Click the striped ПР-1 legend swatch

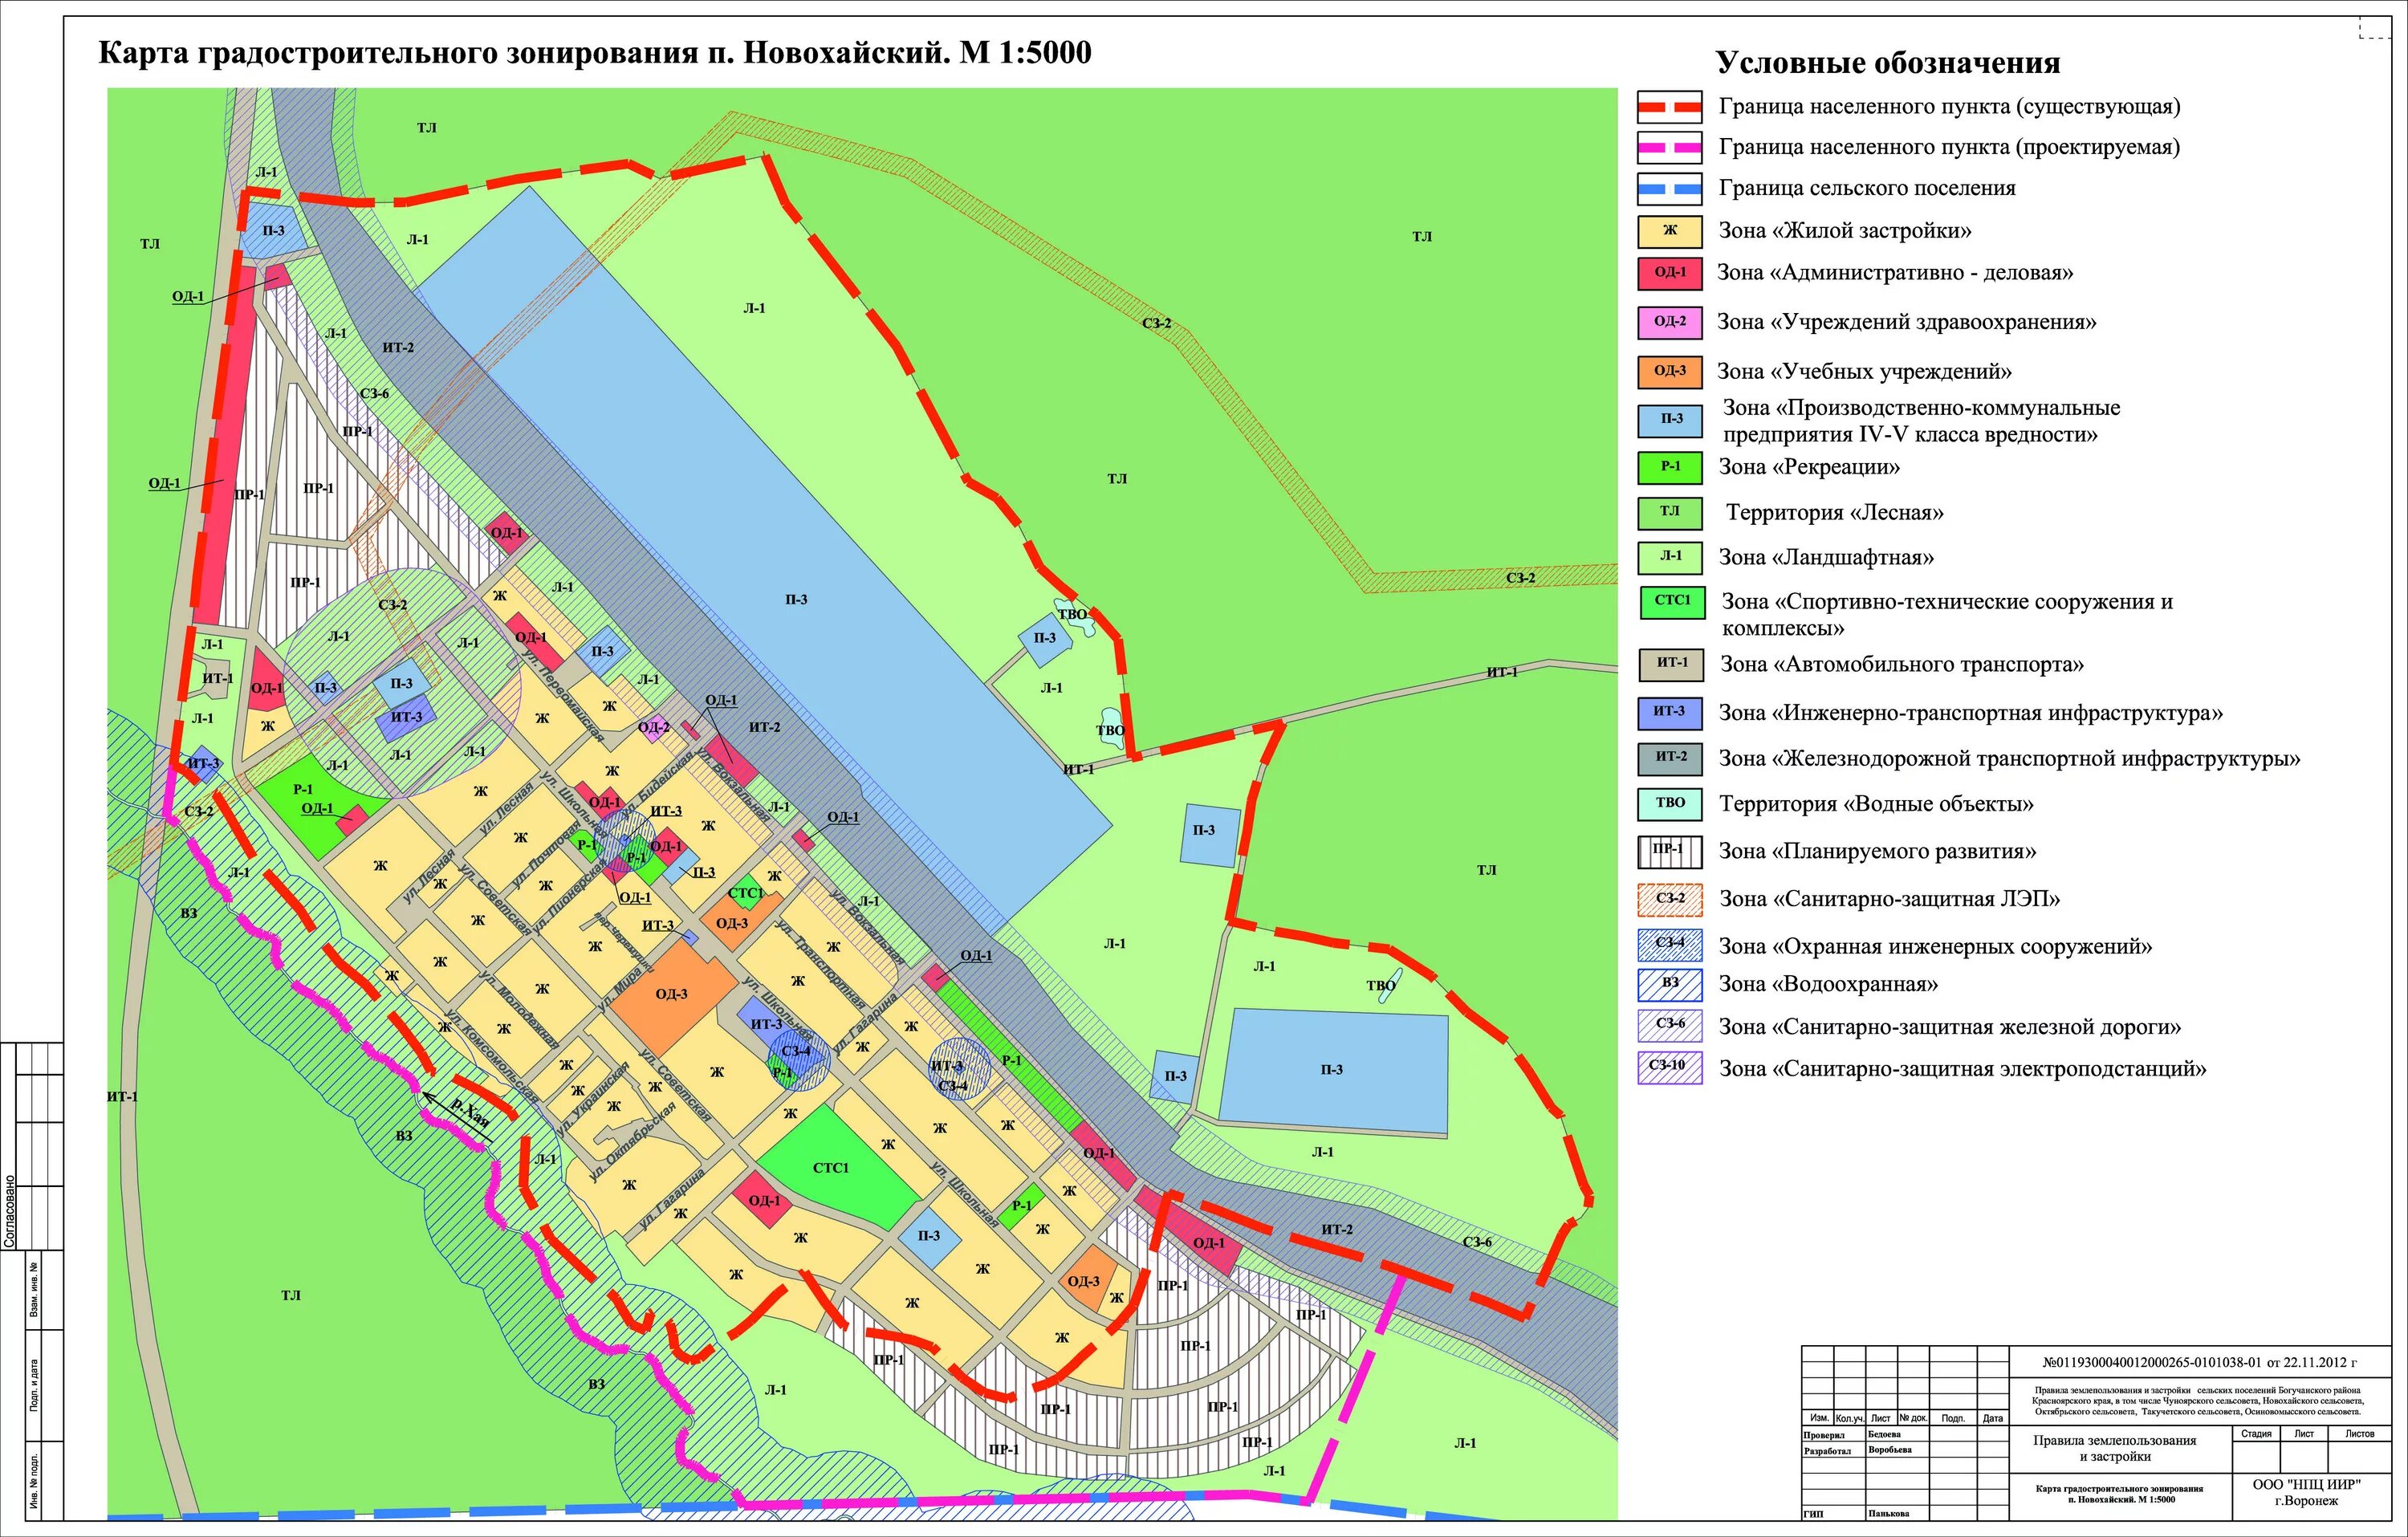[x=1669, y=851]
